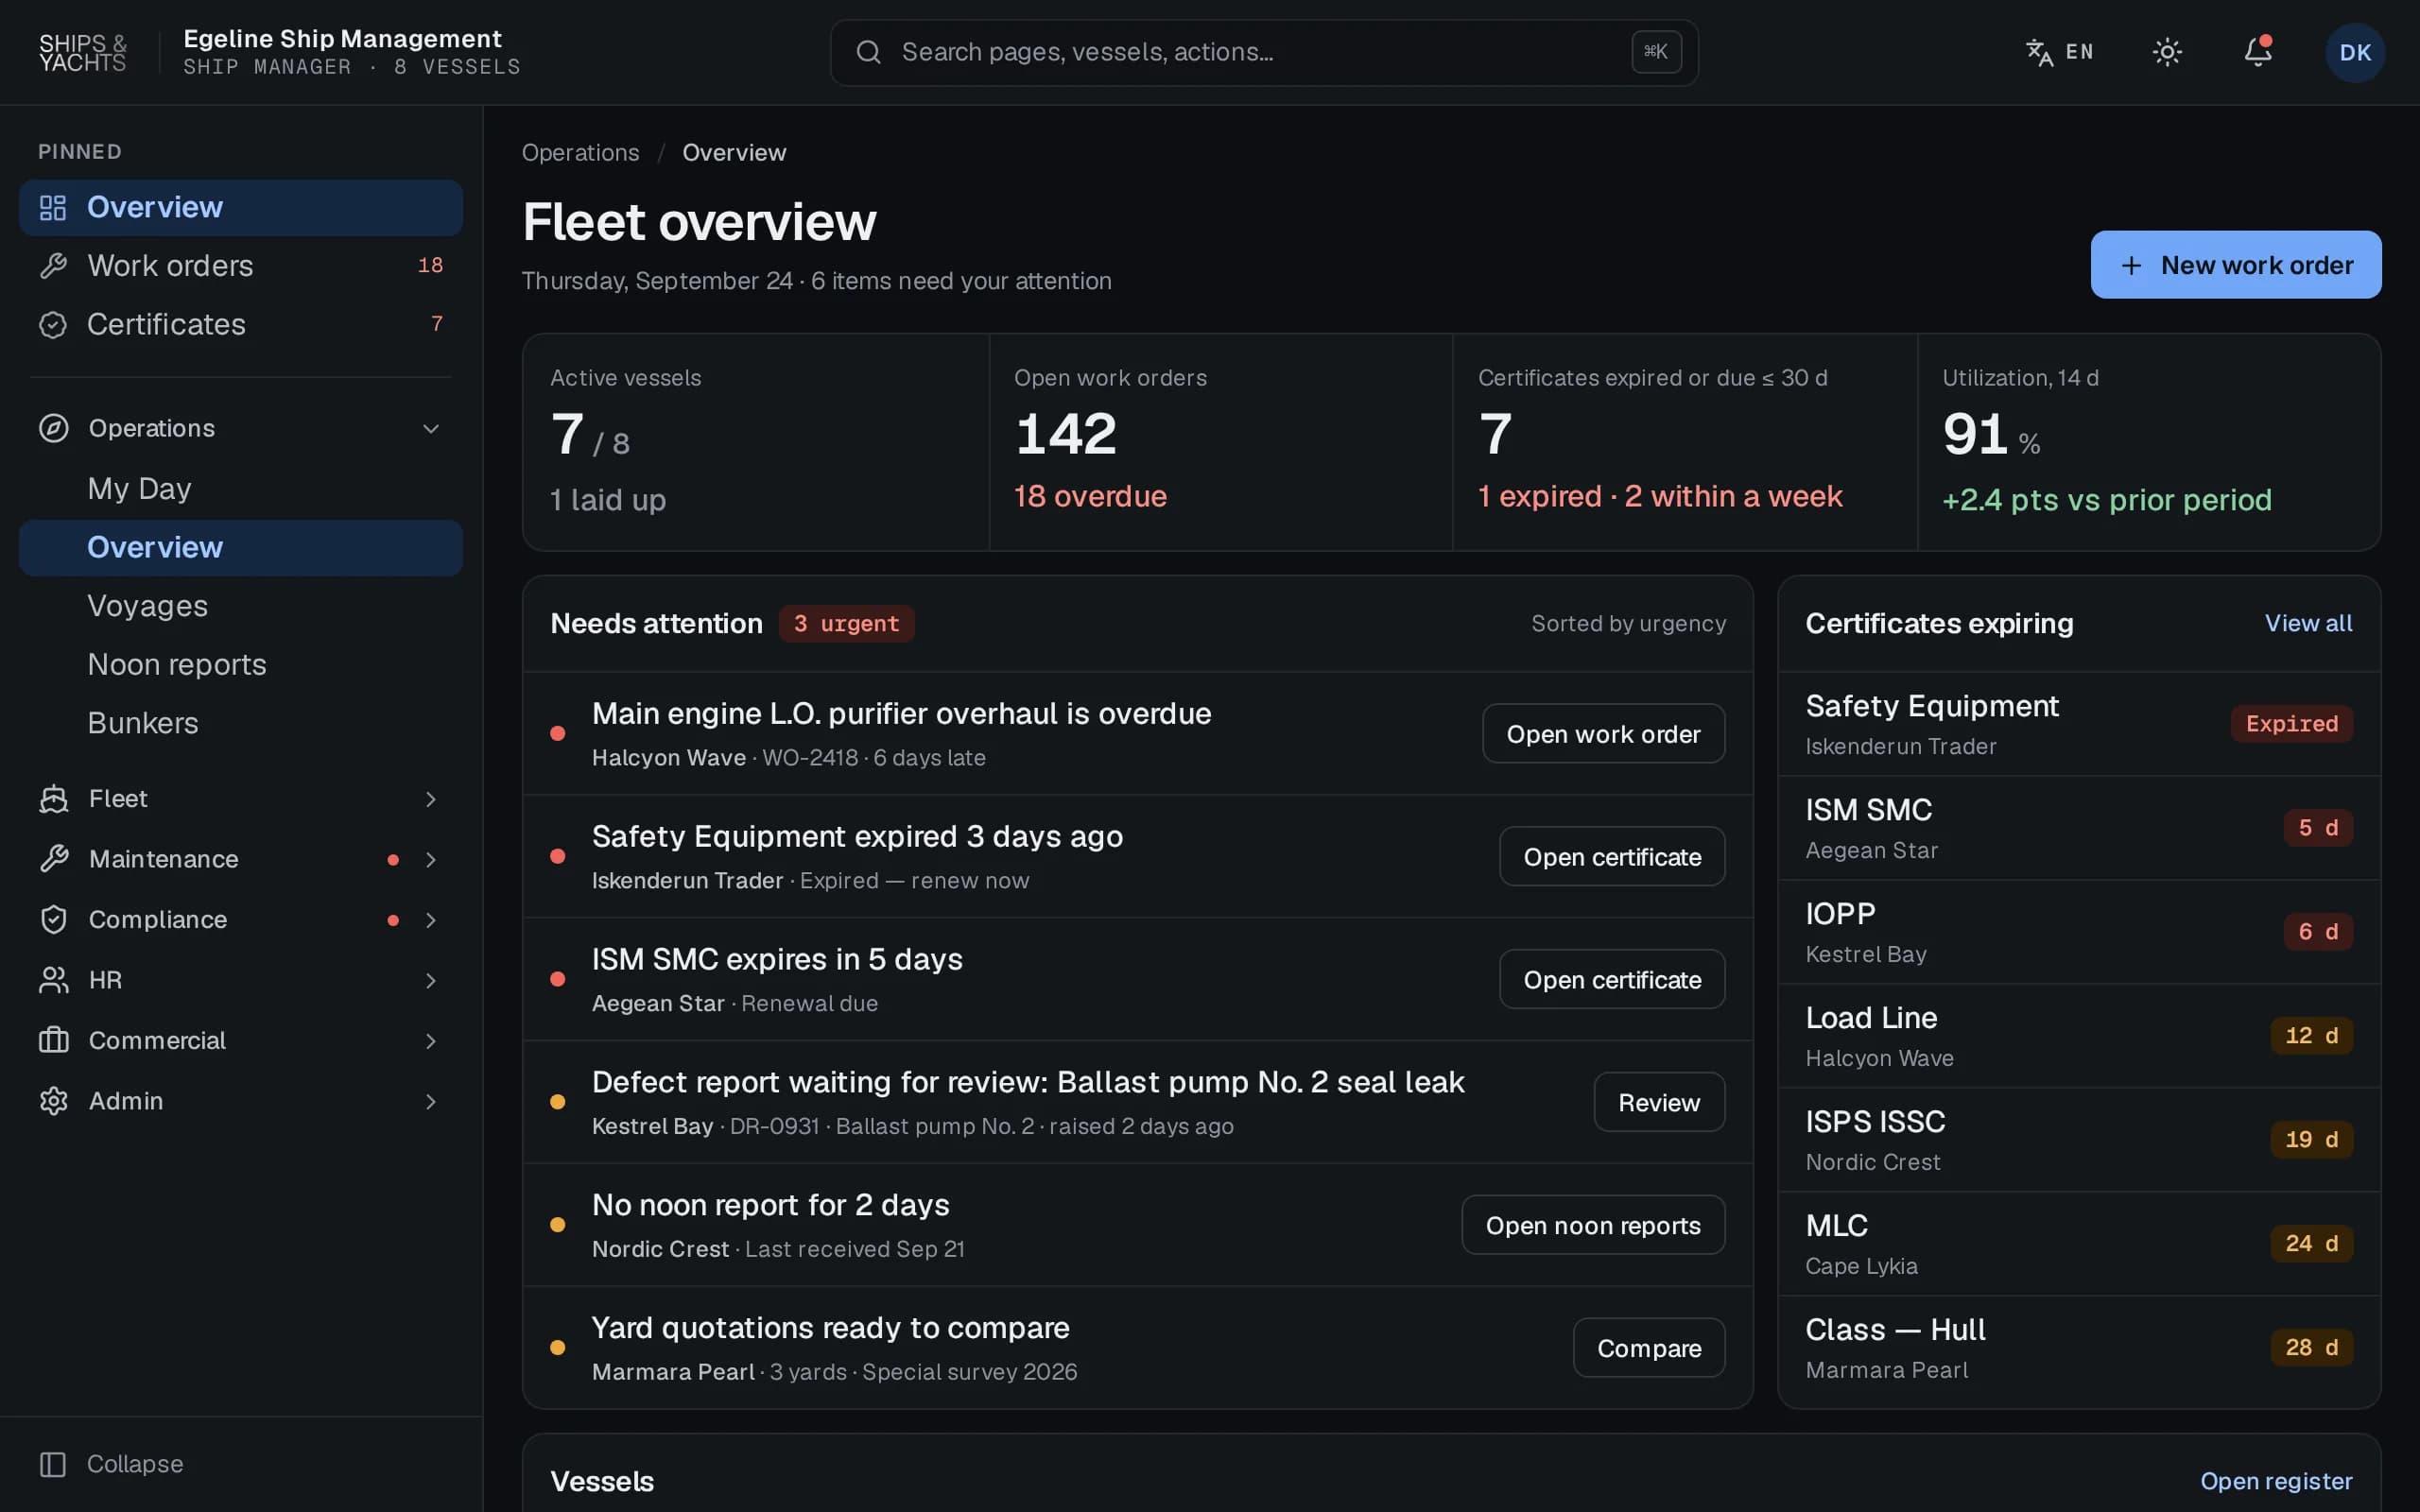The height and width of the screenshot is (1512, 2420).
Task: Expand the Fleet section chevron
Action: coord(431,799)
